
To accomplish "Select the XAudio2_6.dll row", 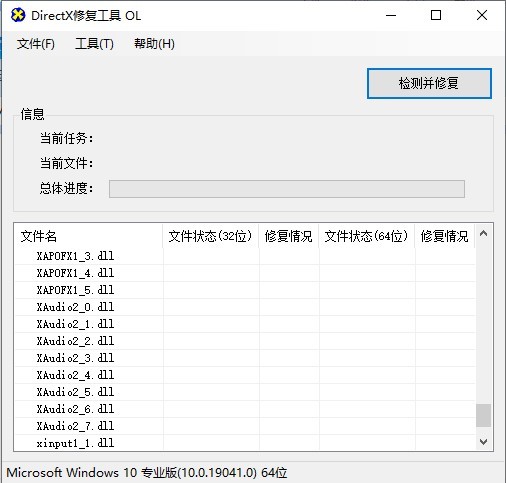I will pyautogui.click(x=245, y=409).
